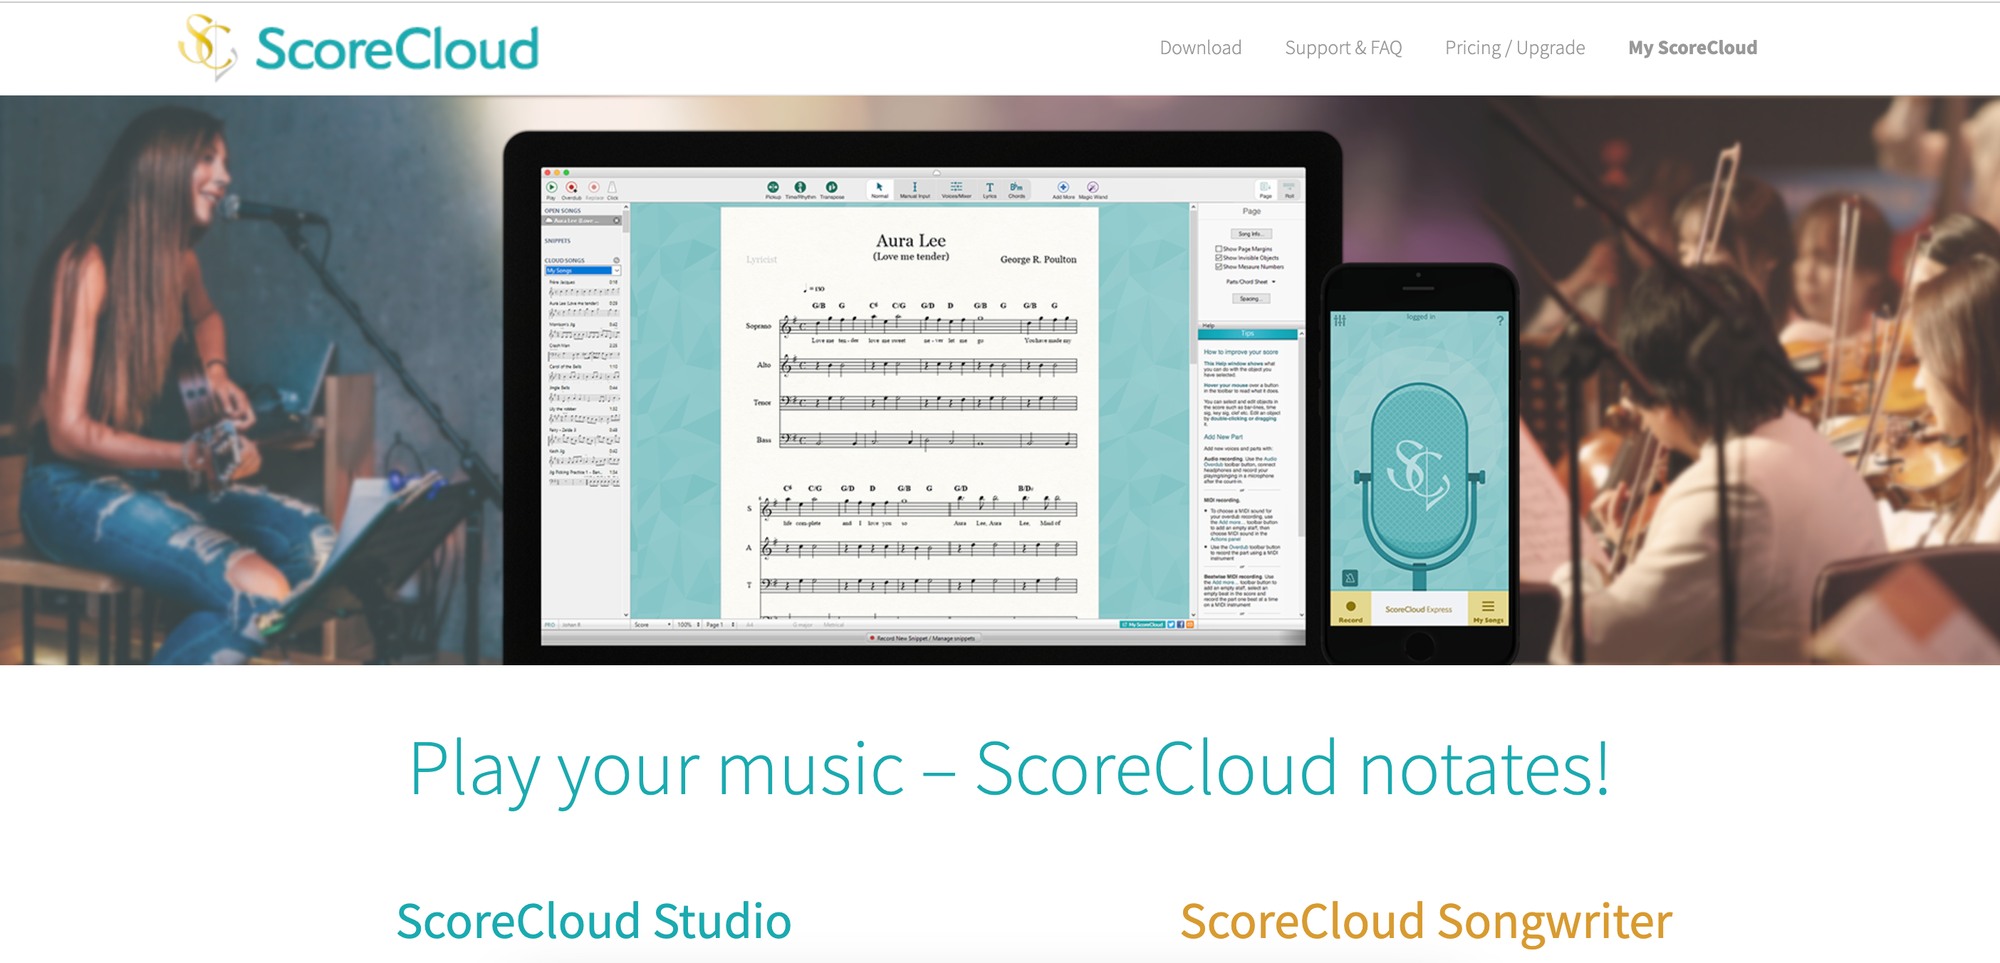
Task: Select the Manual Input tool
Action: coord(914,188)
